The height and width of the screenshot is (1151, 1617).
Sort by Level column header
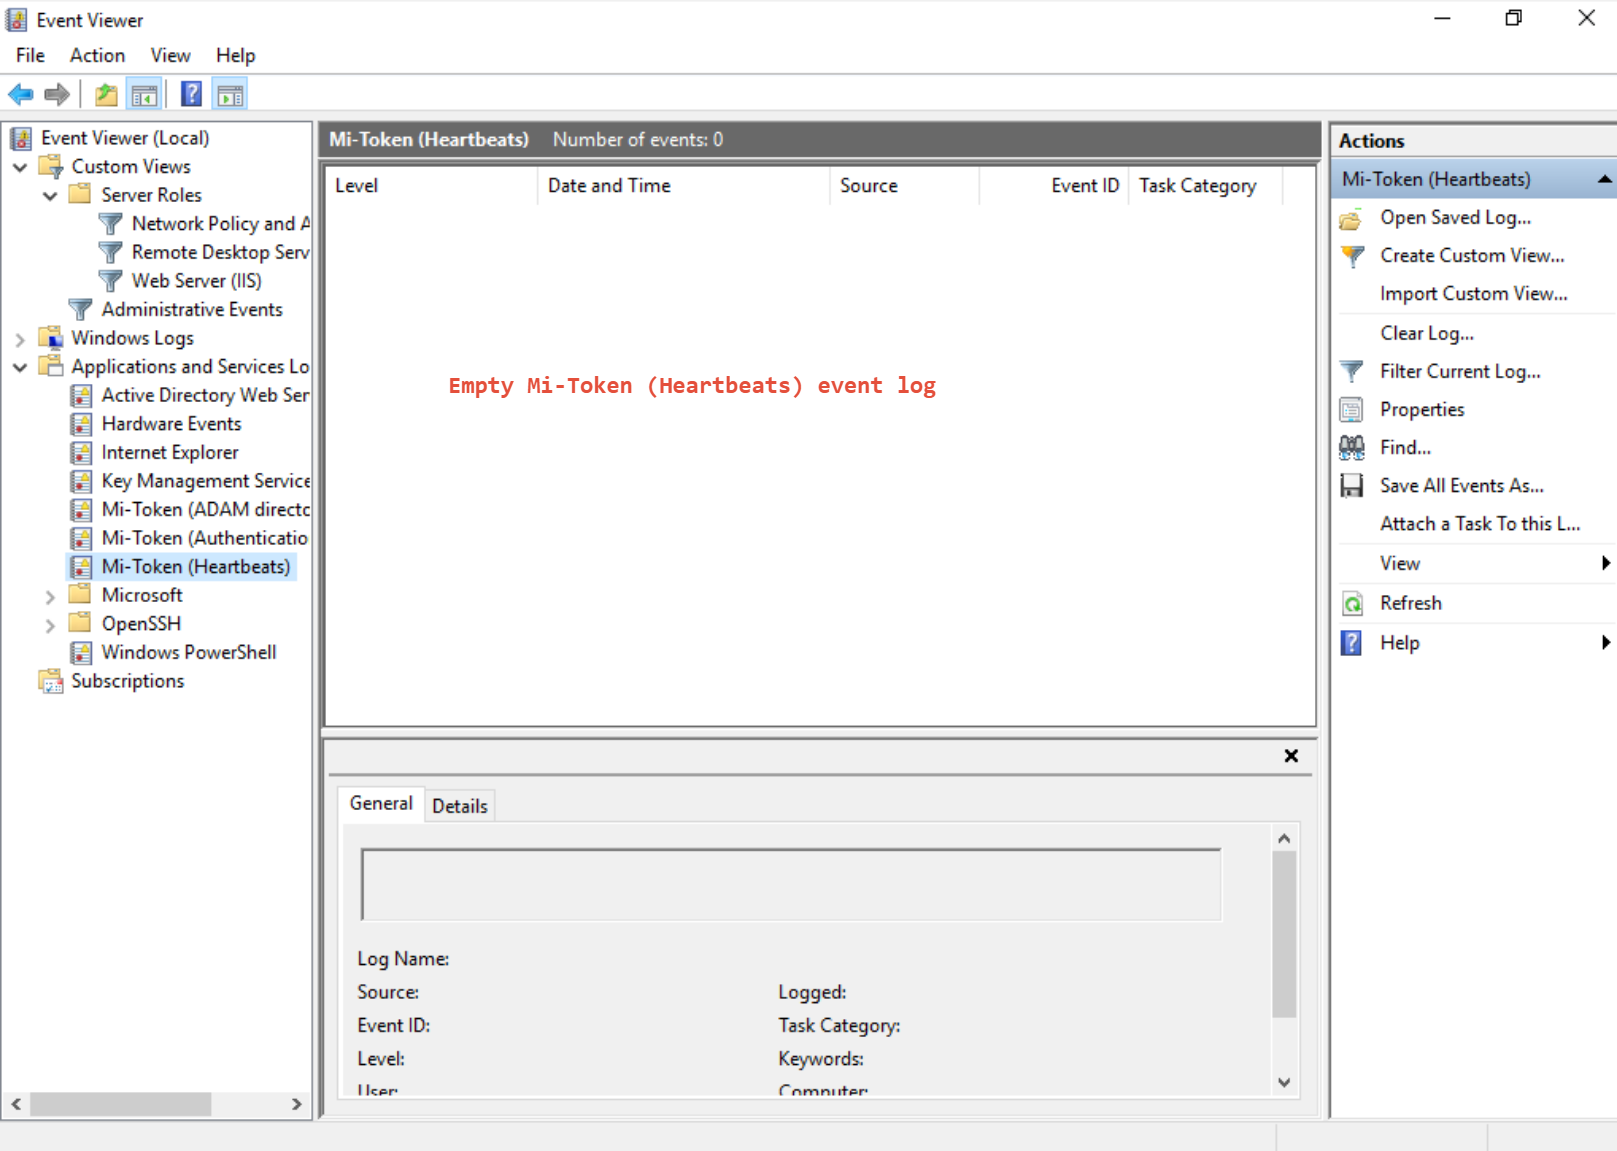click(432, 186)
